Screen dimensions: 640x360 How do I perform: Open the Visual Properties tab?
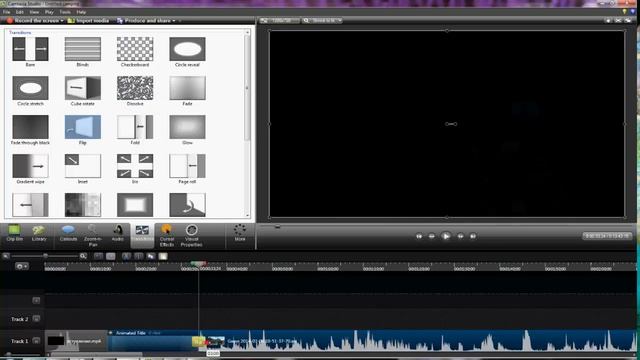(x=191, y=236)
